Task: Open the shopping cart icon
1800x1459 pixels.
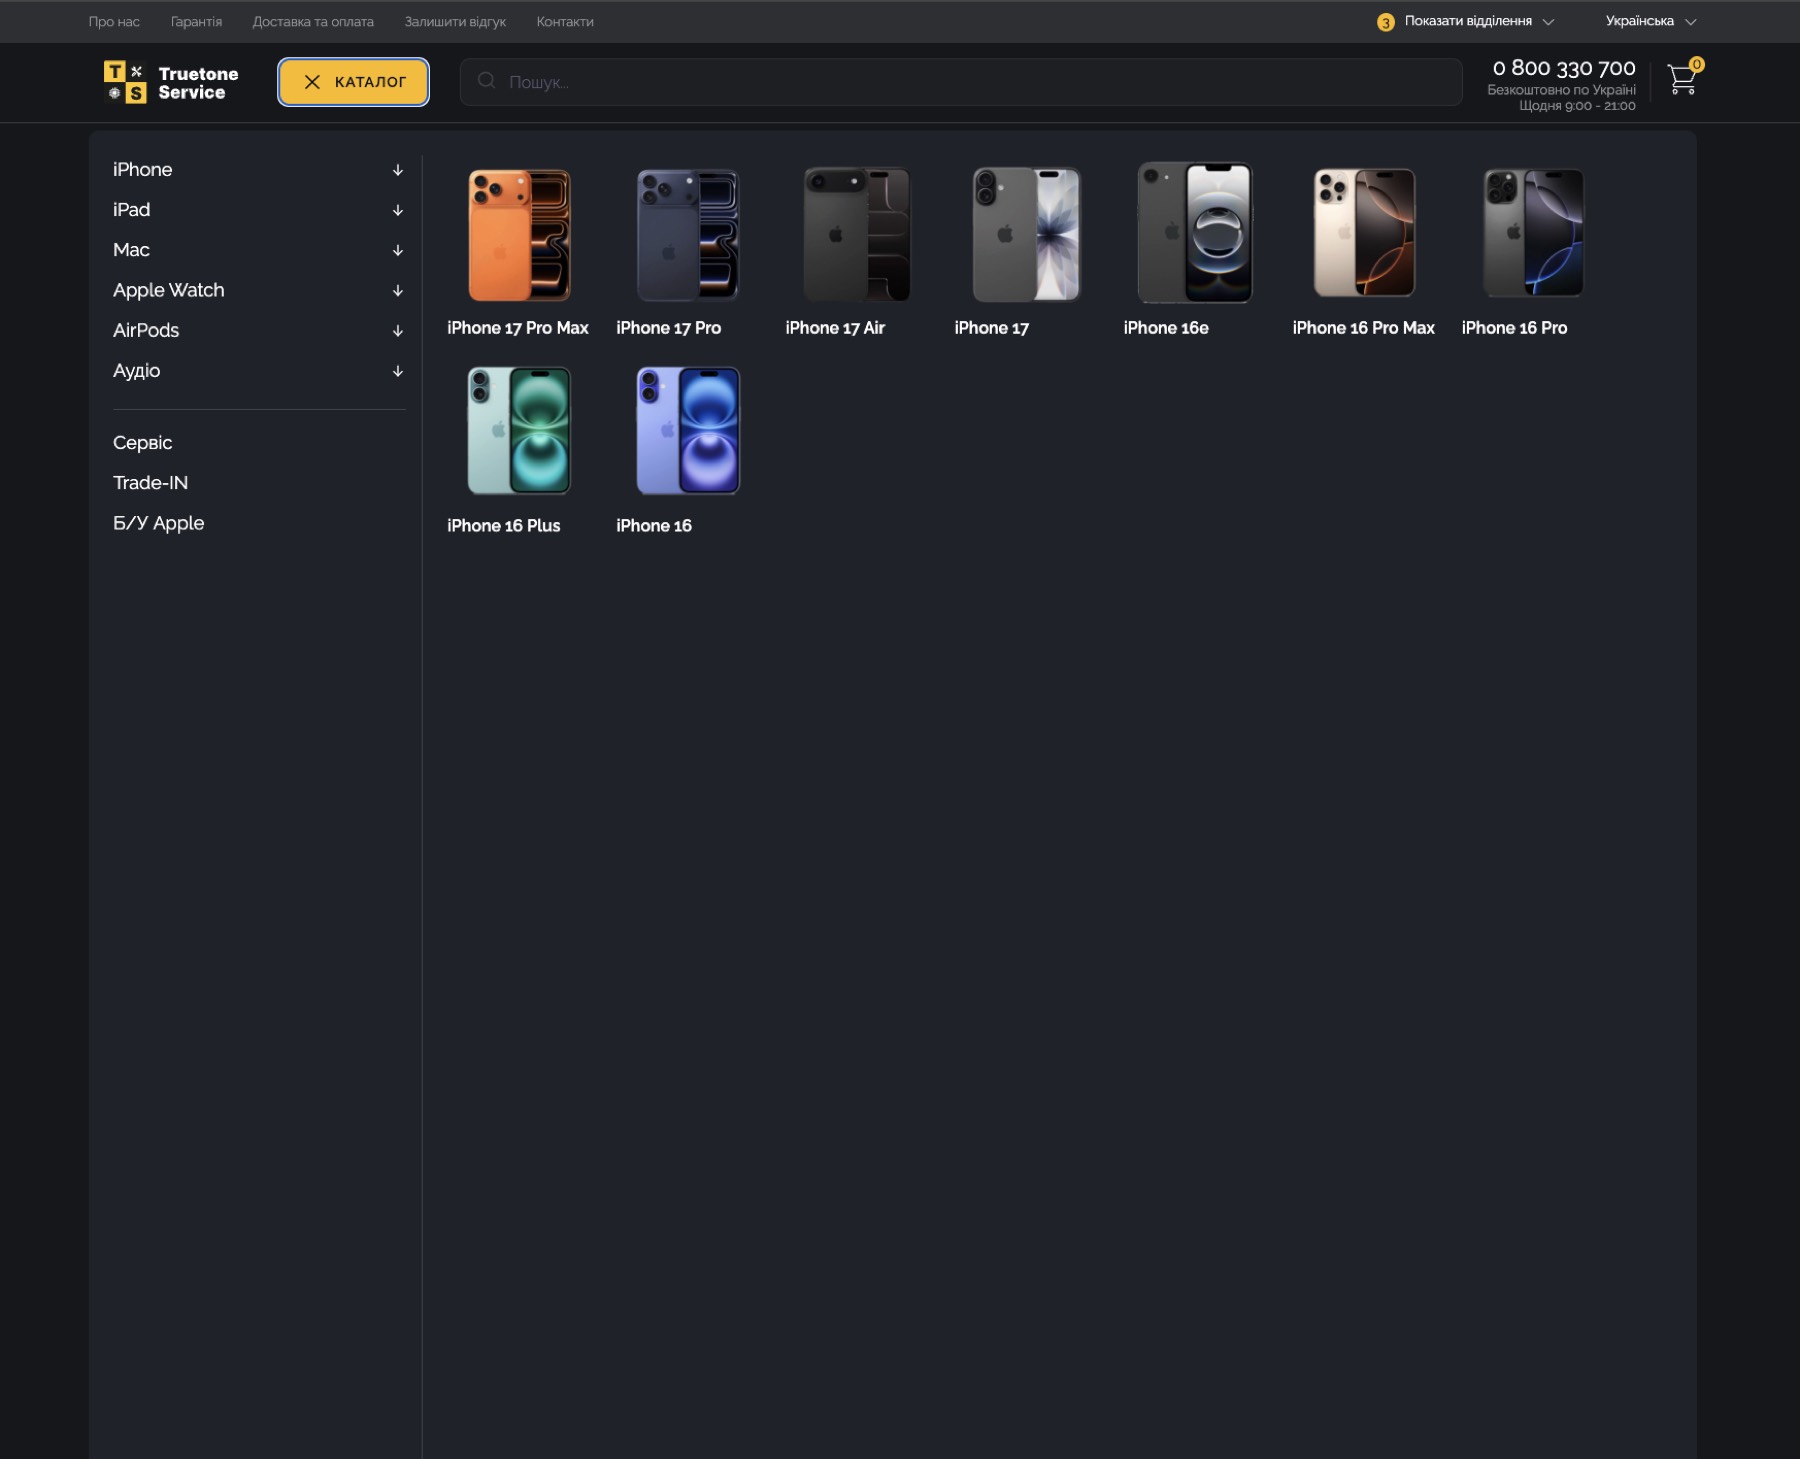Action: pos(1683,79)
